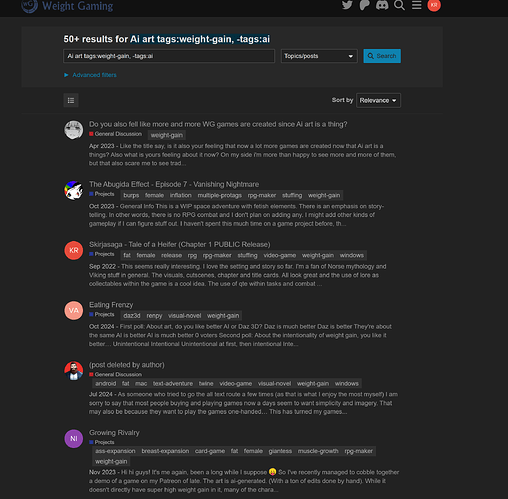This screenshot has width=508, height=499.
Task: Click the header search magnifier icon
Action: 399,5
